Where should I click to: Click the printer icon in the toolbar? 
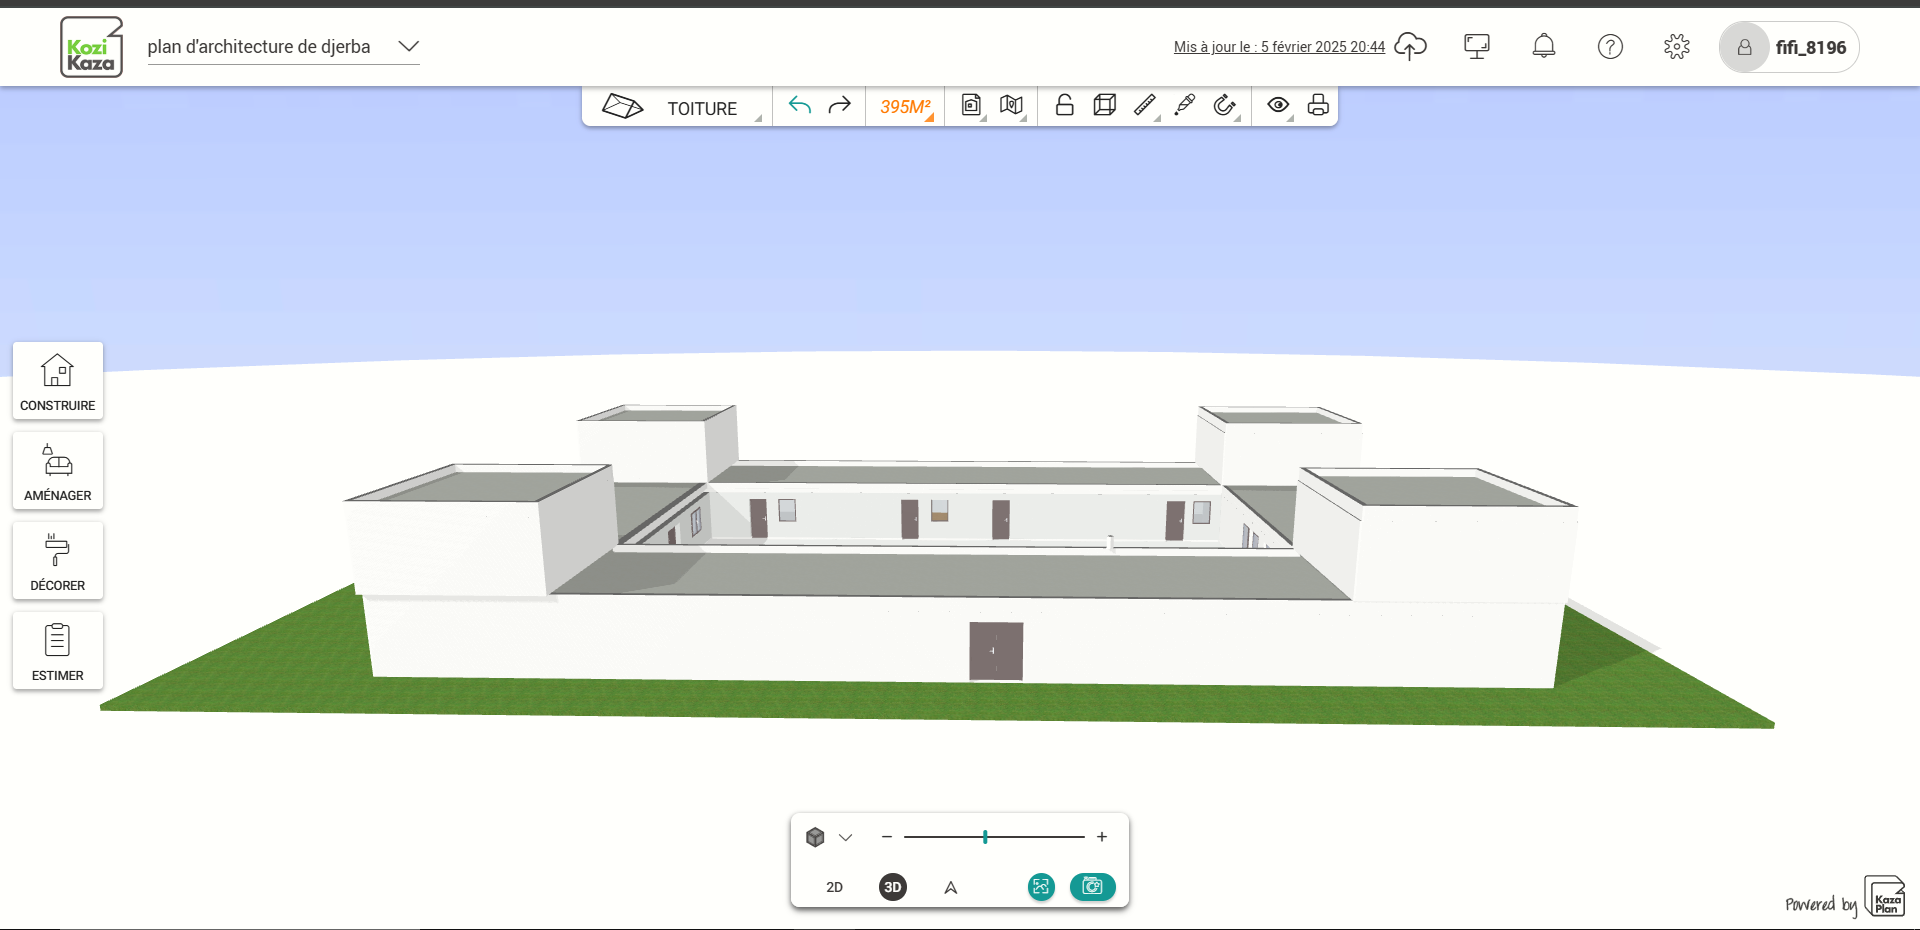click(x=1318, y=106)
